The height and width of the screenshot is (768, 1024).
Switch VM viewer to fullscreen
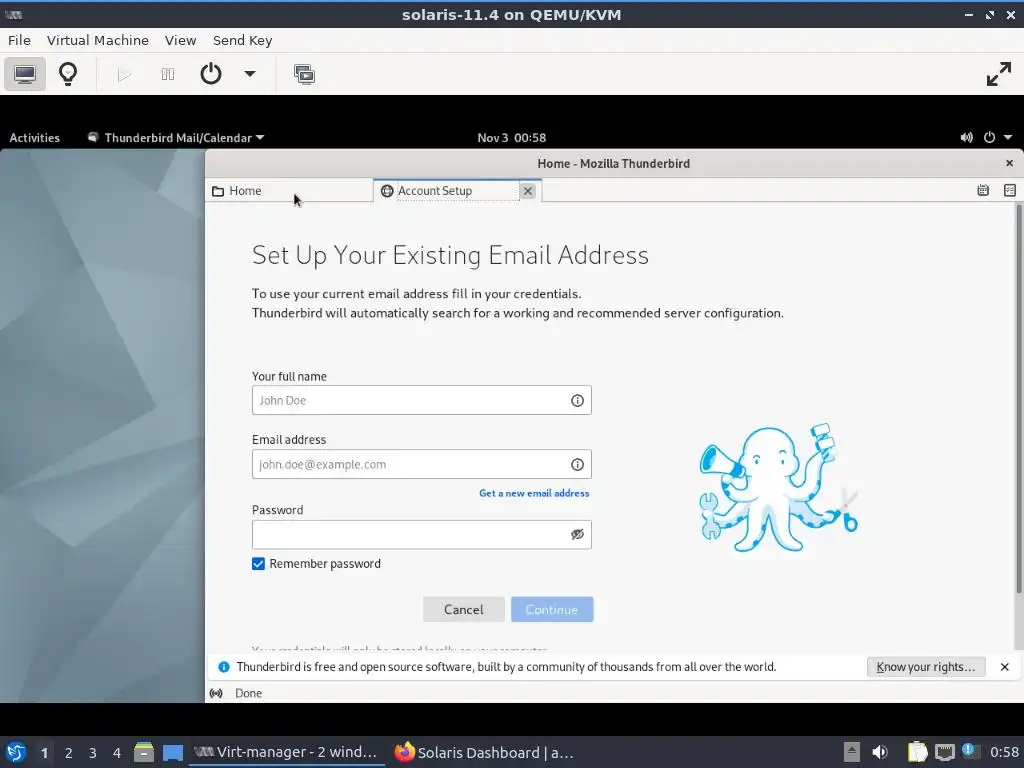point(999,74)
